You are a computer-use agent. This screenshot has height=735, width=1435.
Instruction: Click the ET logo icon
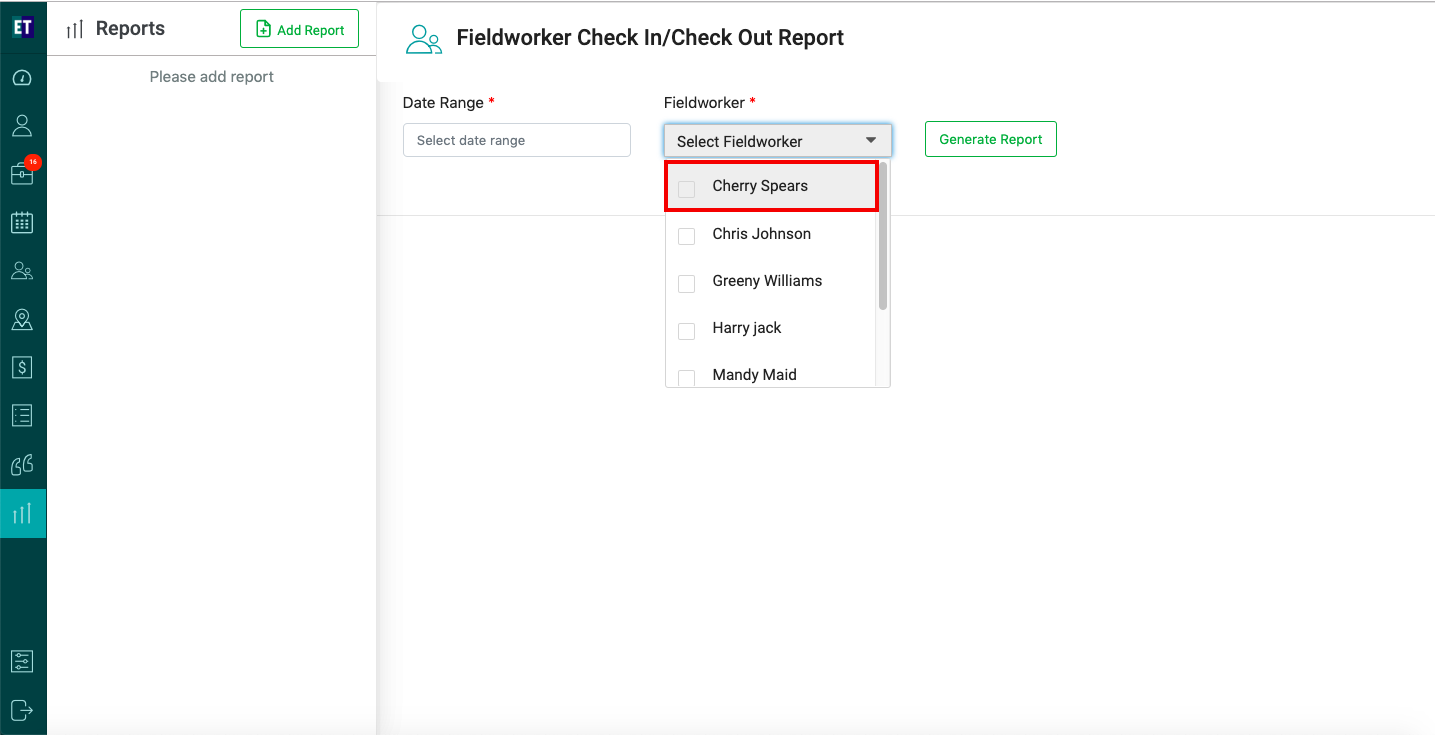tap(23, 28)
